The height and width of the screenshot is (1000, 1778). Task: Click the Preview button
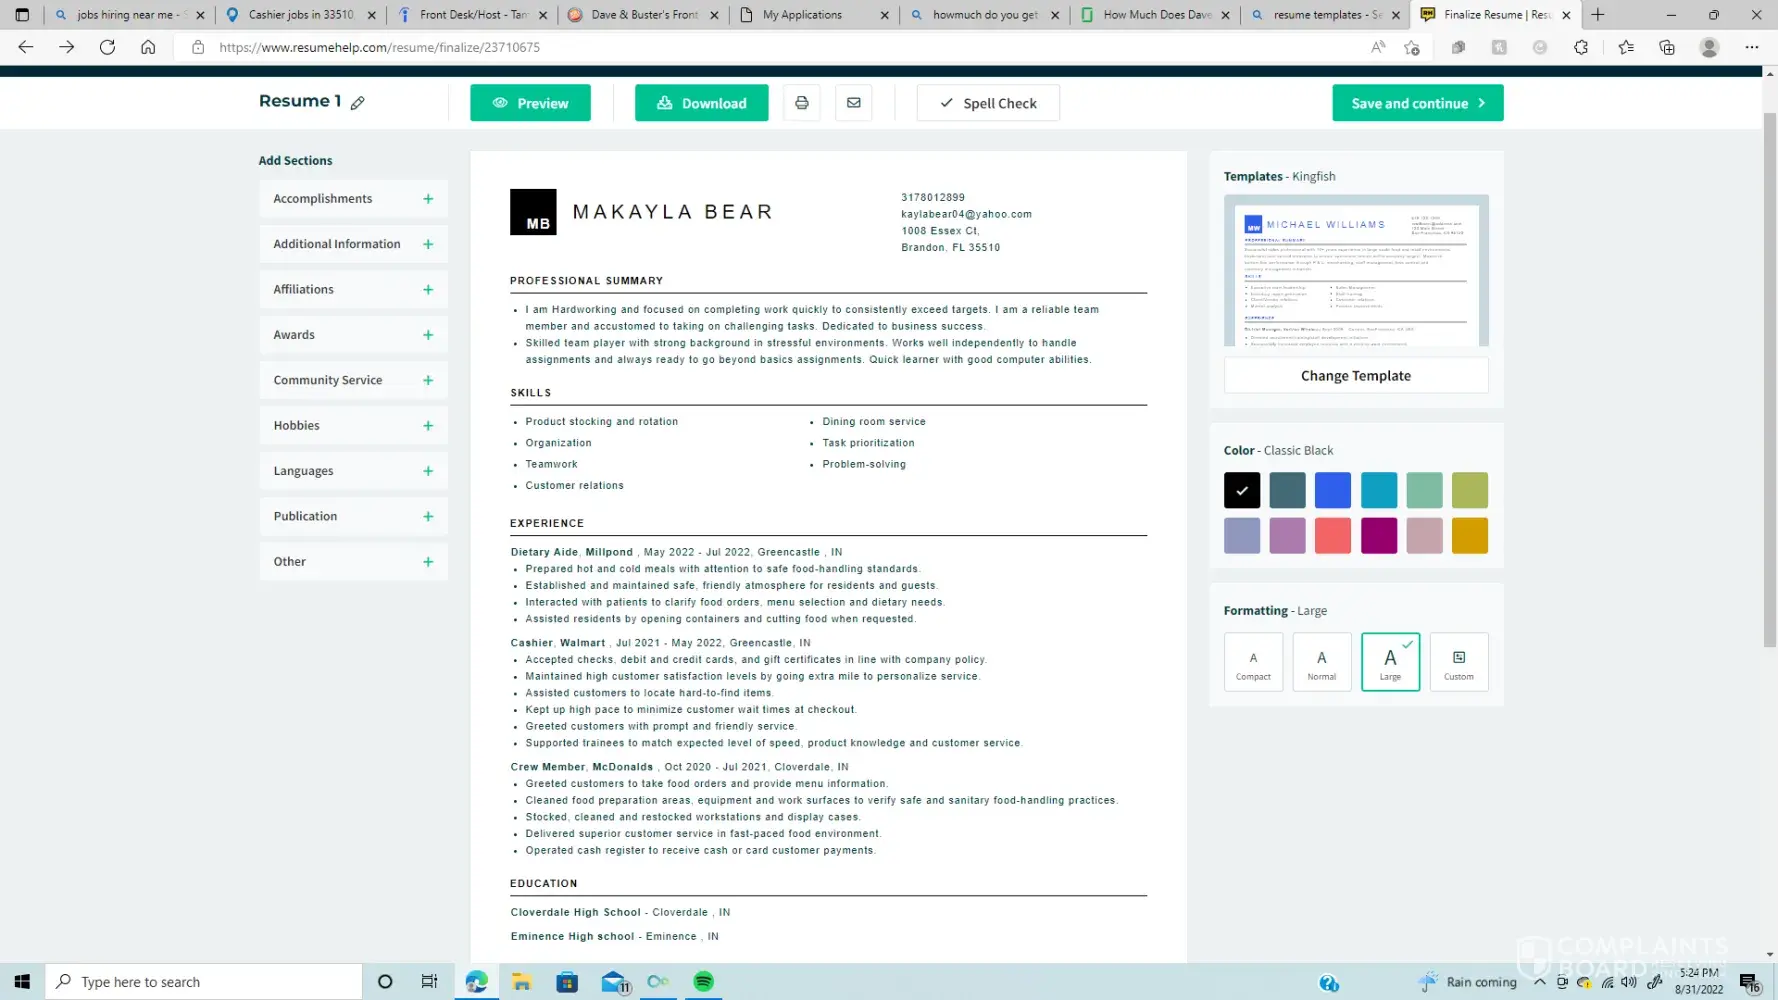[530, 103]
